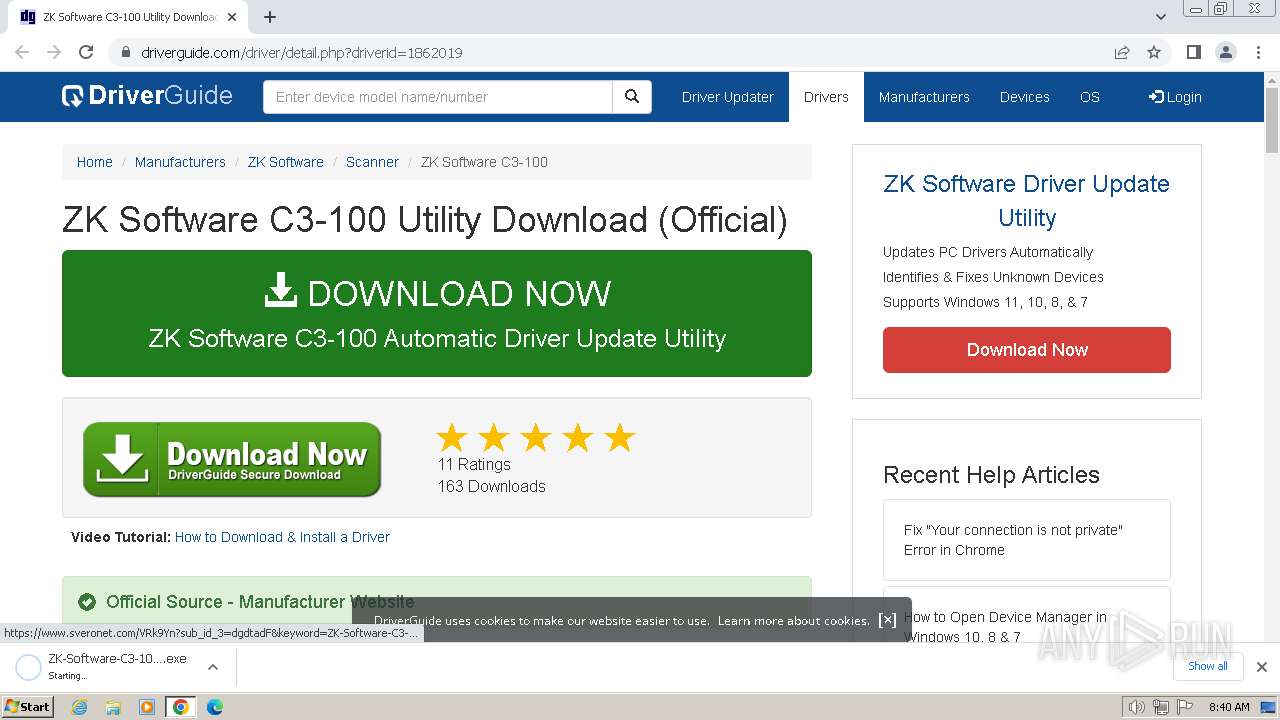Click the red Download Now button
The height and width of the screenshot is (720, 1280).
click(x=1027, y=350)
